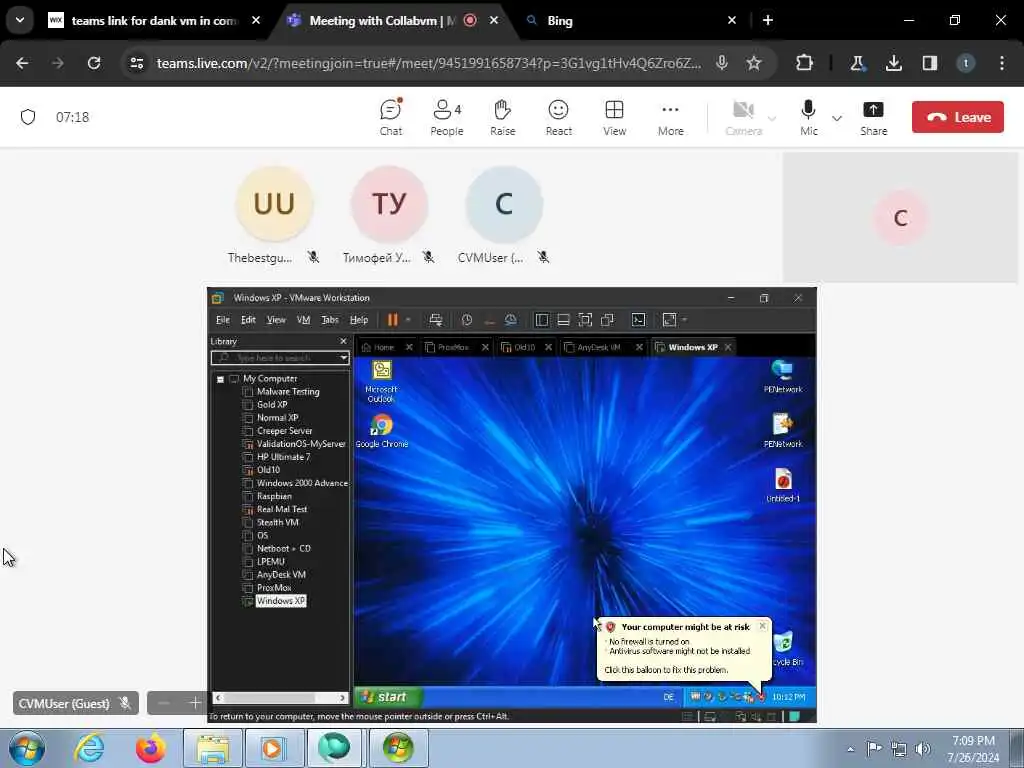Open VMware stretch display dropdown arrow

pos(684,319)
